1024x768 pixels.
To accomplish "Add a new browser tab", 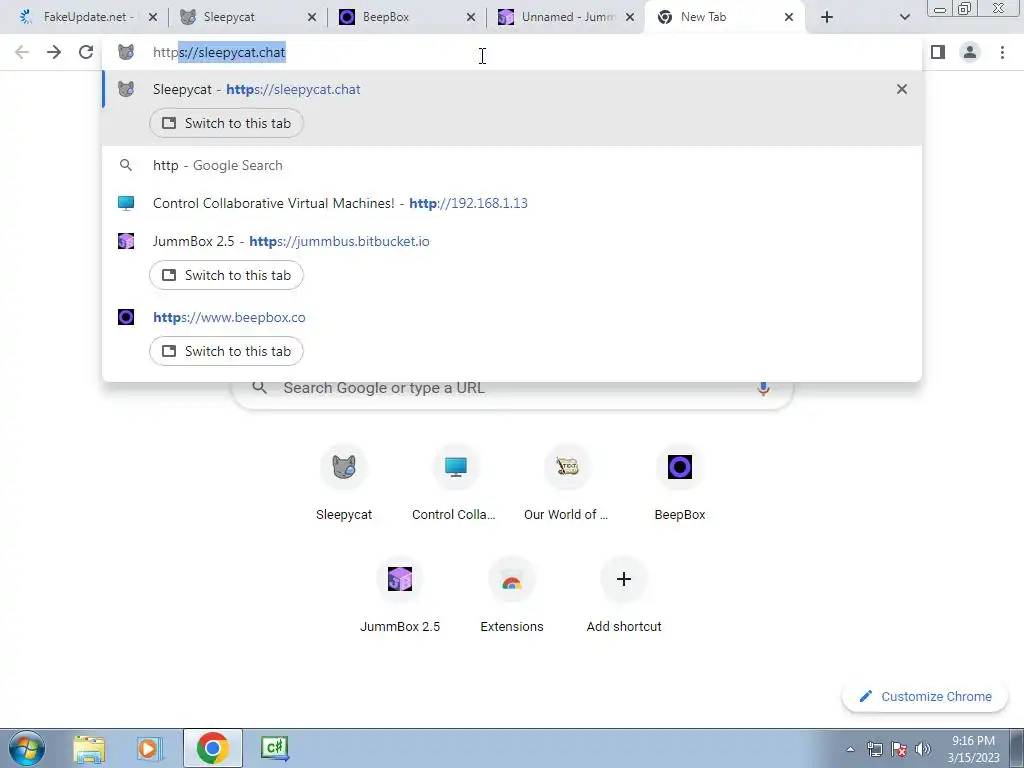I will [827, 17].
